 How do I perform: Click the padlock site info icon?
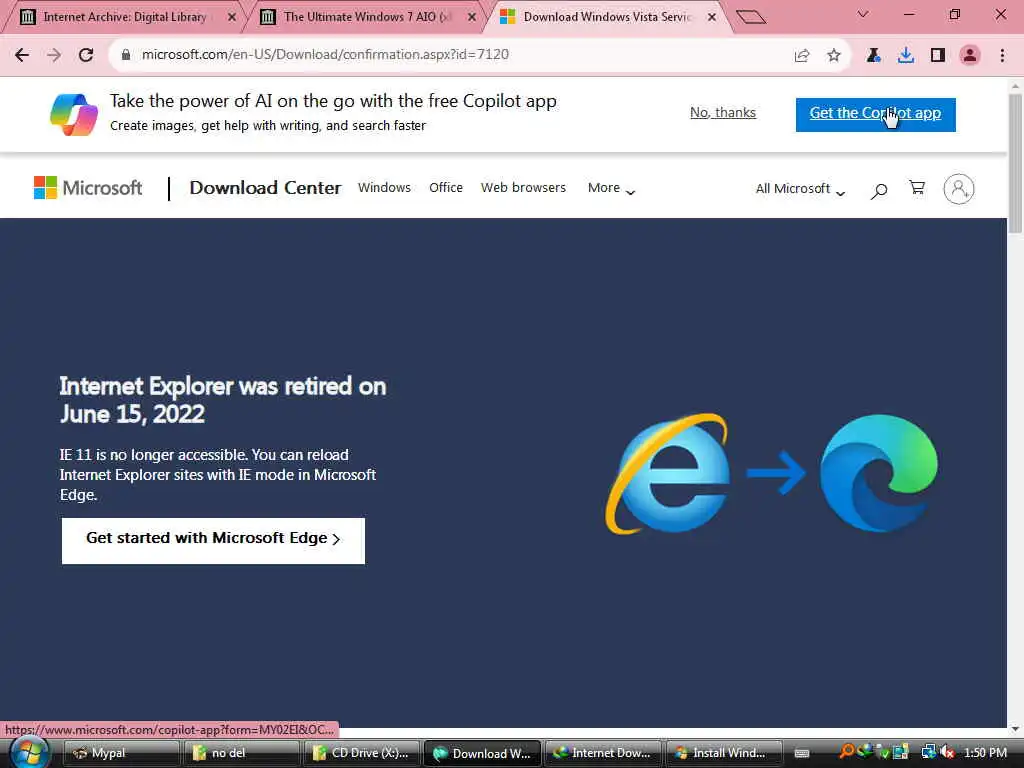coord(126,55)
